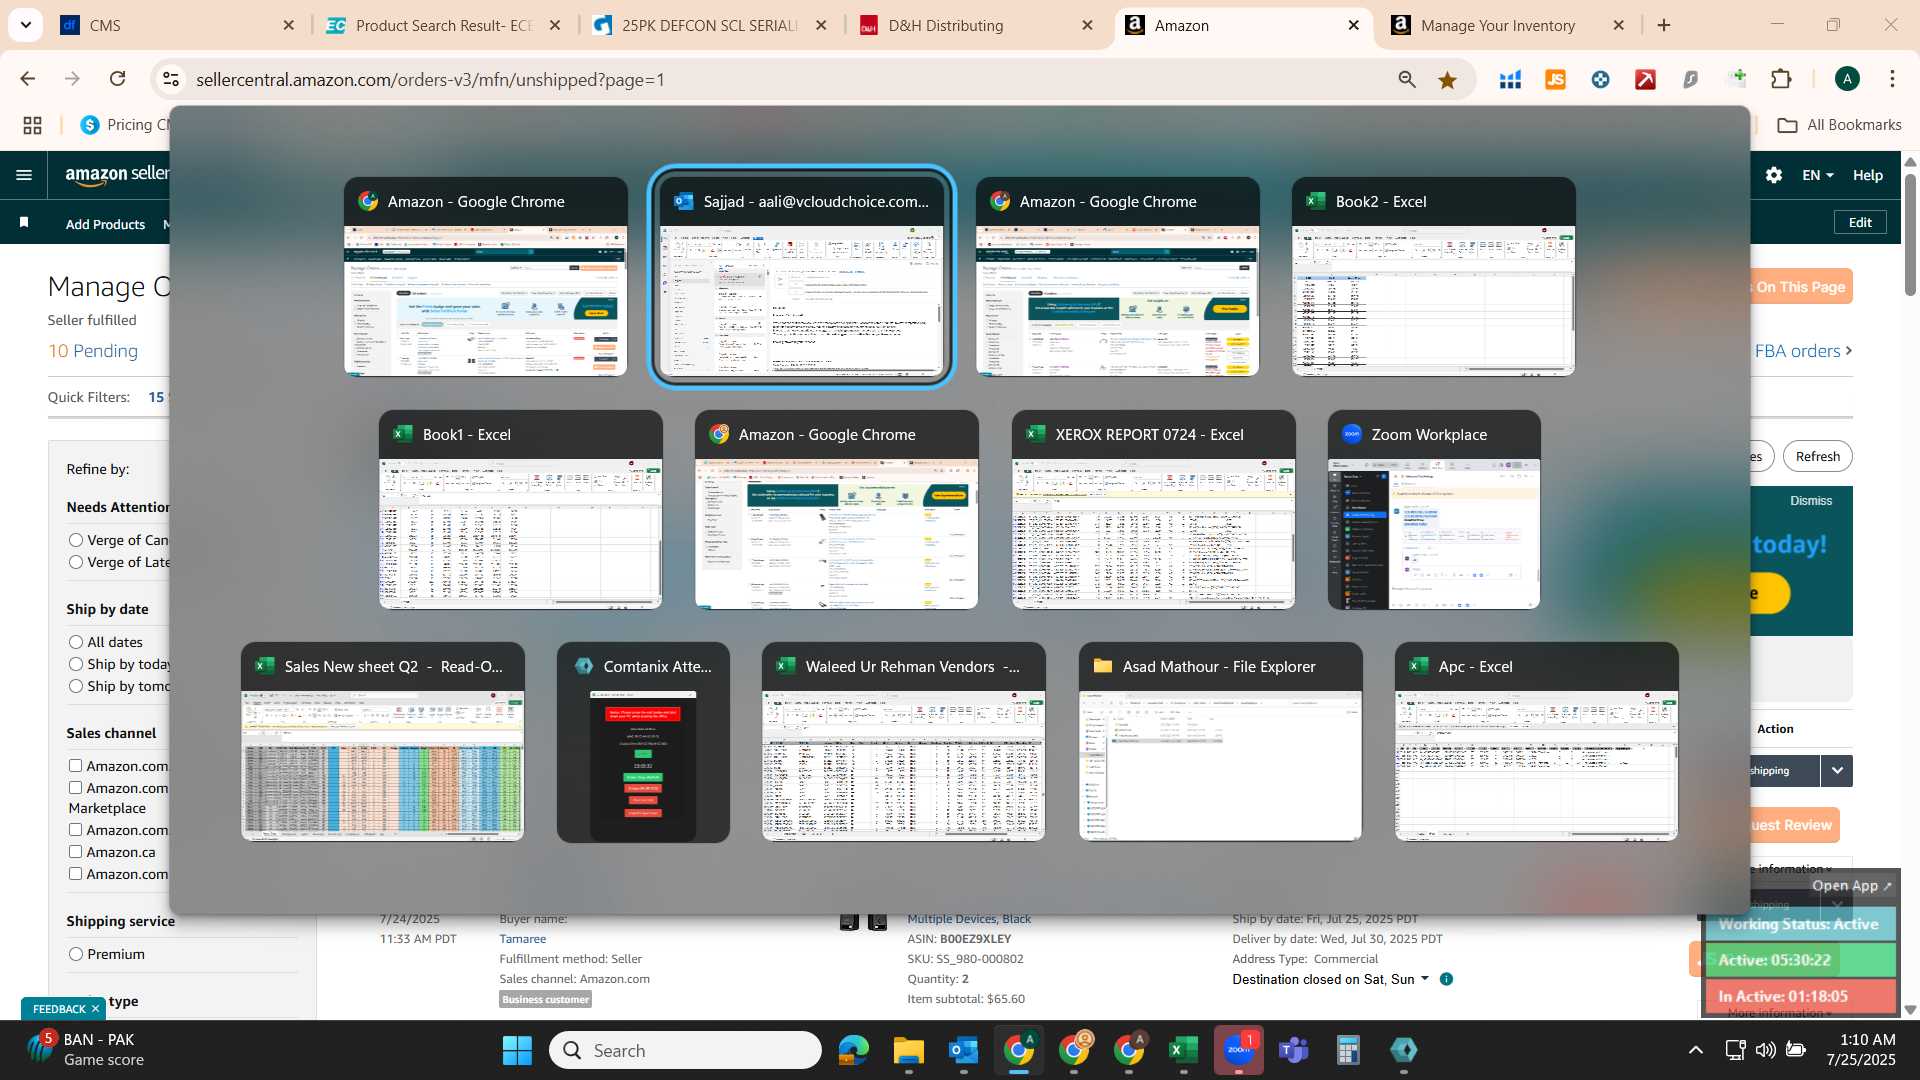The image size is (1920, 1080).
Task: Open File Explorer from taskbar
Action: 908,1050
